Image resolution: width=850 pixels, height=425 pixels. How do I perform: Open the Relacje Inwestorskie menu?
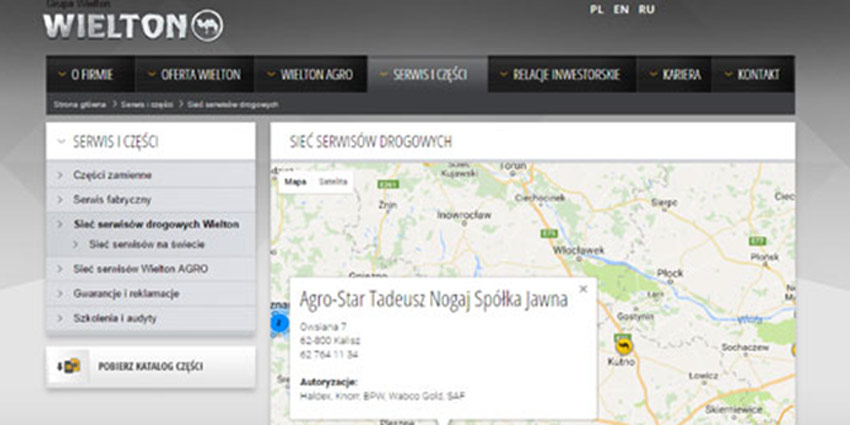562,74
